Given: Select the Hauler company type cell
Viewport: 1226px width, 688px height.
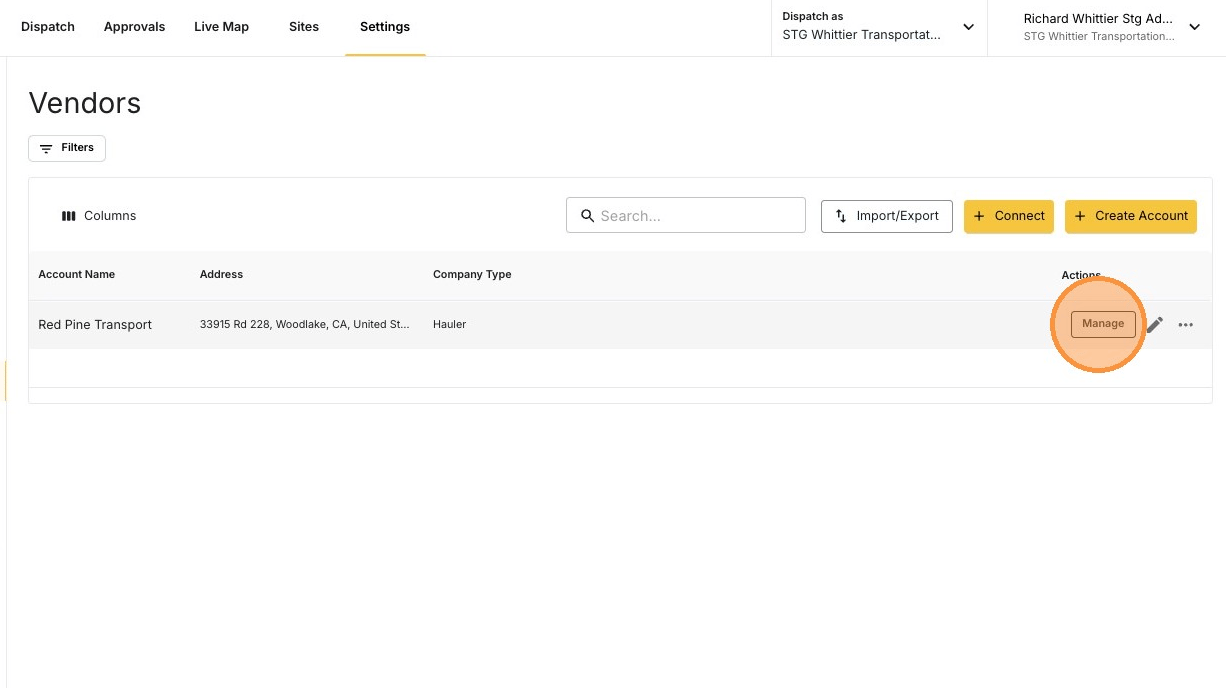Looking at the screenshot, I should pos(450,324).
